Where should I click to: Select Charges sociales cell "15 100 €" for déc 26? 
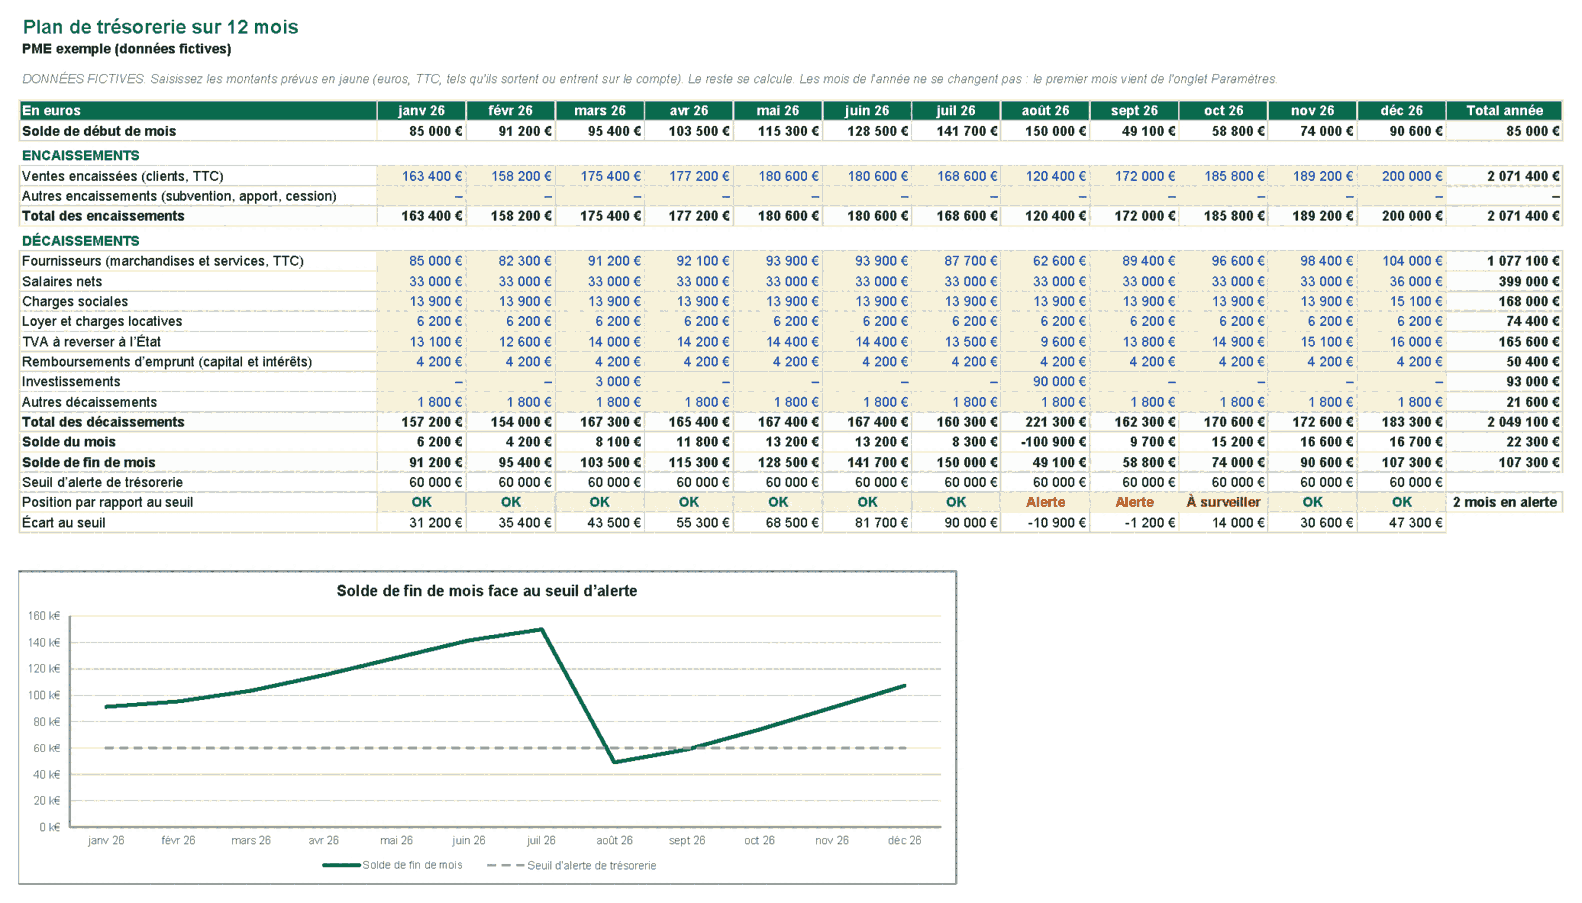coord(1401,301)
